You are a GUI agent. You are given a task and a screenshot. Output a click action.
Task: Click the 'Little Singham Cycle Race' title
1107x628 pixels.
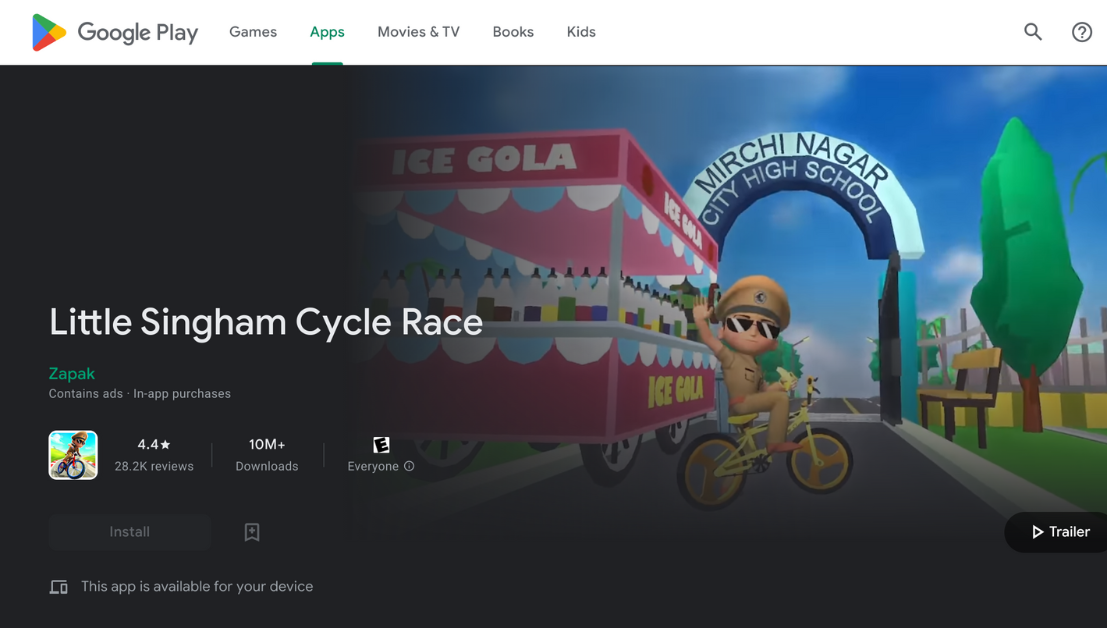(x=265, y=322)
